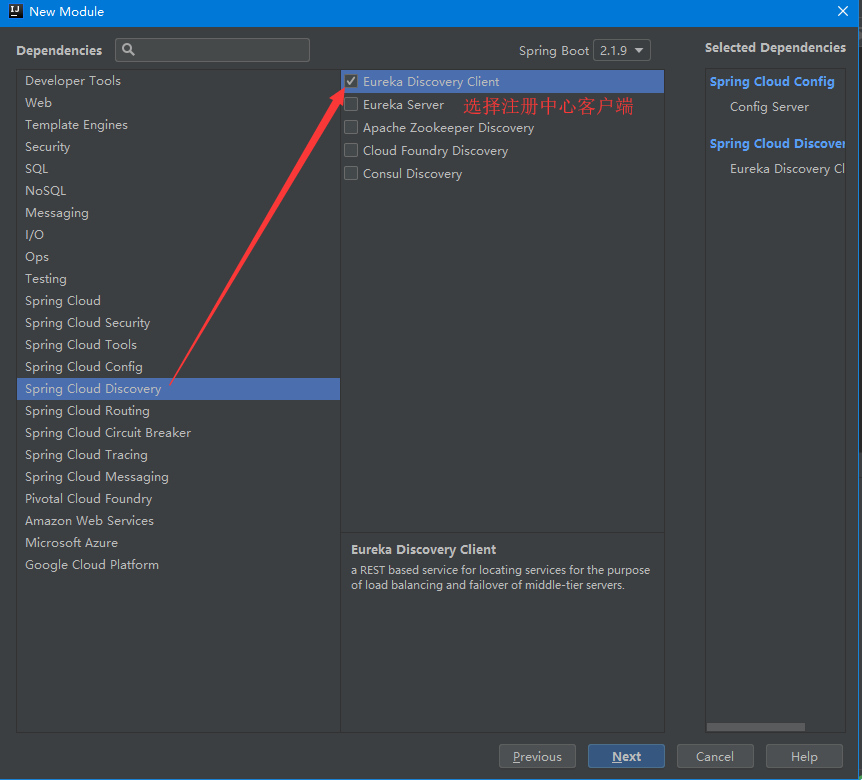This screenshot has width=862, height=780.
Task: Select Spring Cloud Config in Selected Dependencies
Action: click(x=772, y=82)
